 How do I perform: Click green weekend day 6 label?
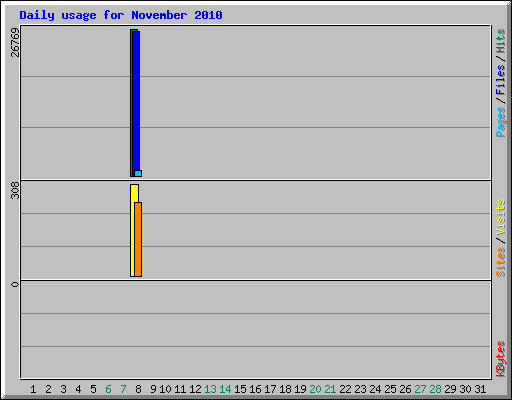click(108, 389)
